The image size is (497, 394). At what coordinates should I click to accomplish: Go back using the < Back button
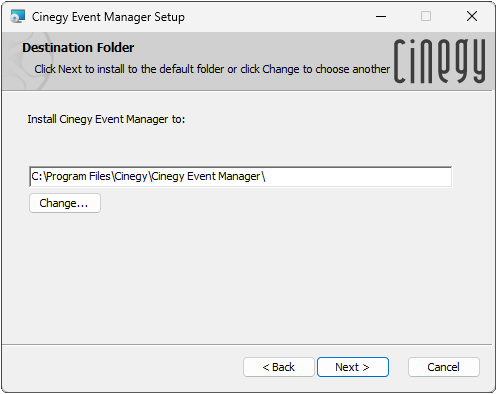pos(279,367)
